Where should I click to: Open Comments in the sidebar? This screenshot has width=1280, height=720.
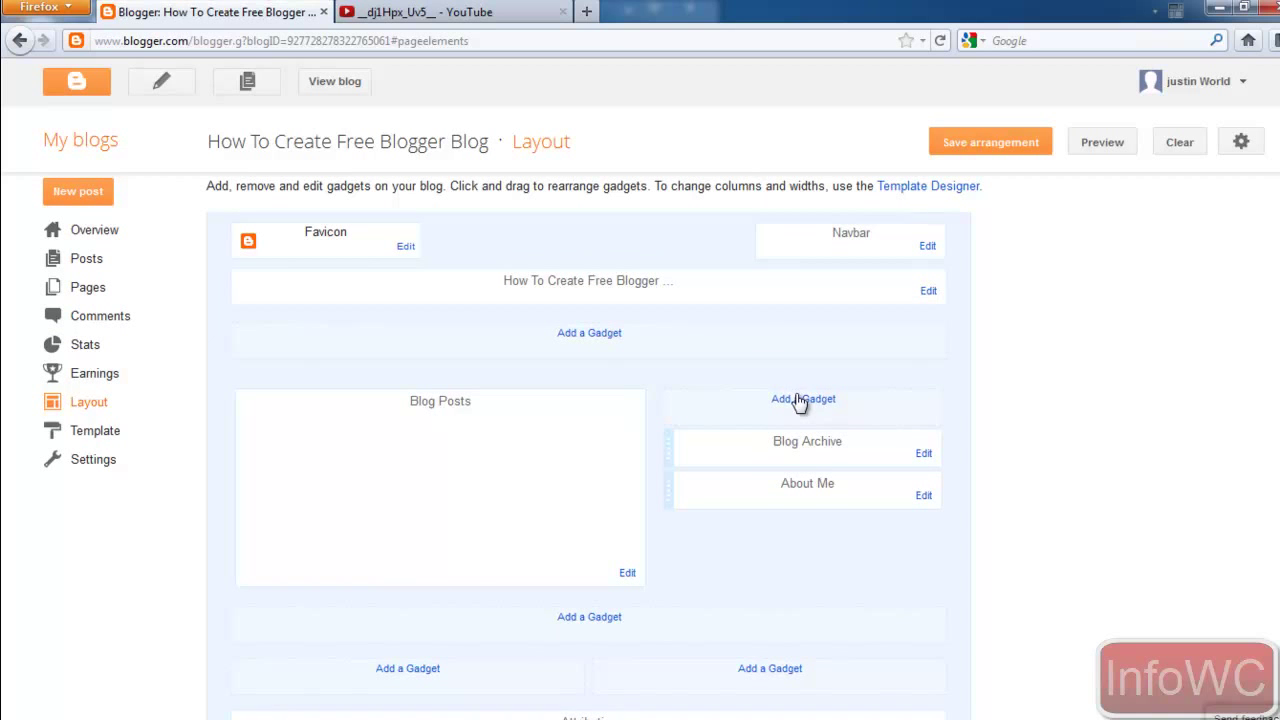(x=100, y=316)
